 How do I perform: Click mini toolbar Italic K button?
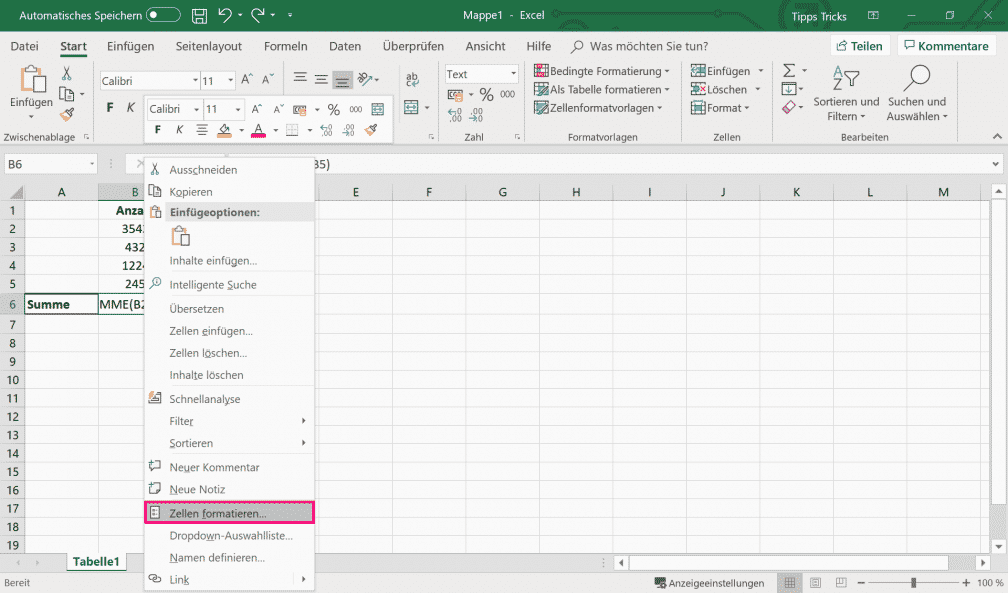(x=179, y=130)
